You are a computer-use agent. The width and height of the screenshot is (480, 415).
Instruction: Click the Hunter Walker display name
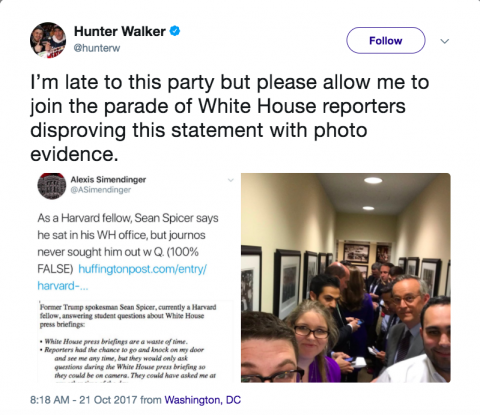tap(120, 31)
